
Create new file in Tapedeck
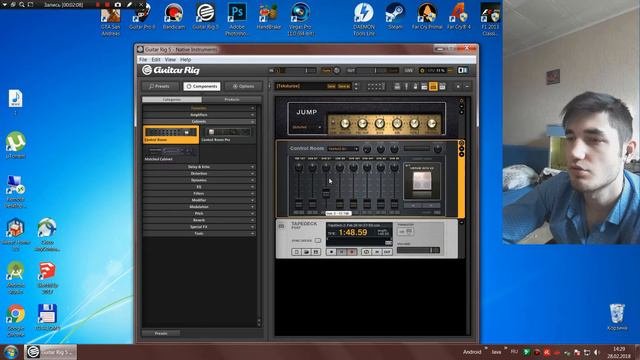tap(296, 252)
